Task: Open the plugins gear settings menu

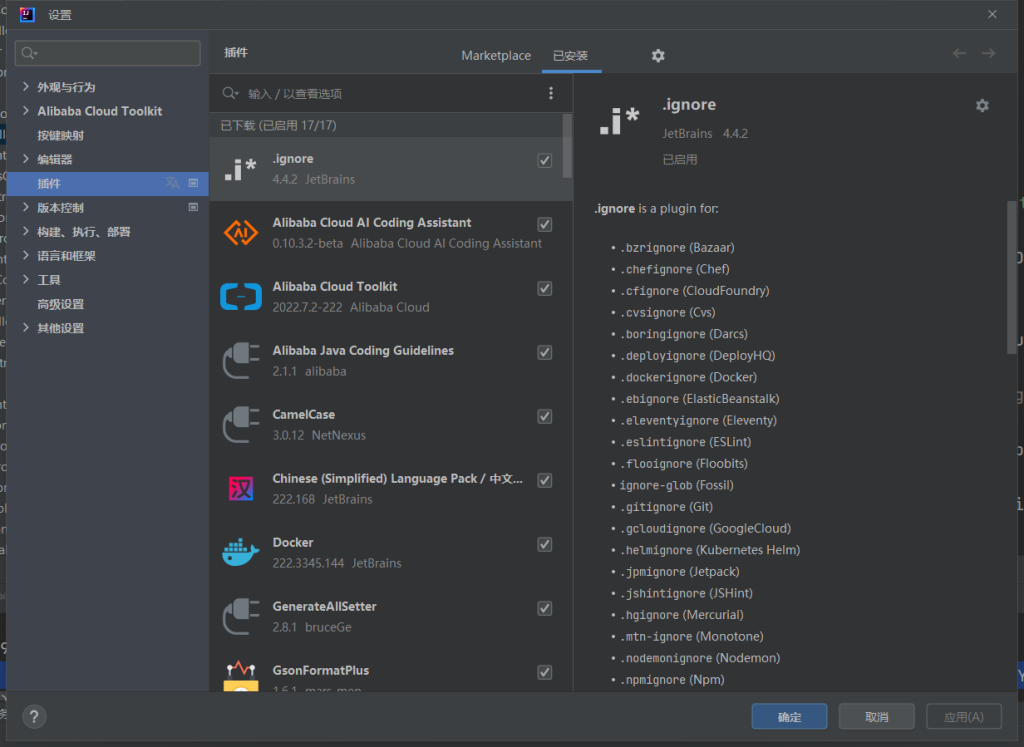Action: (x=658, y=56)
